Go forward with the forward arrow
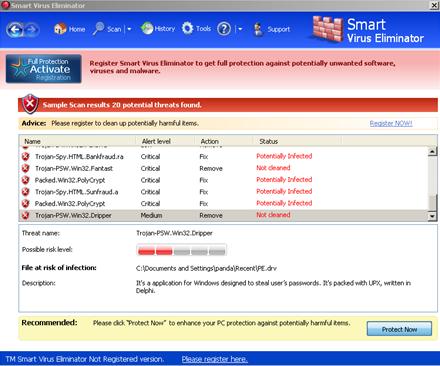The width and height of the screenshot is (440, 366). click(32, 30)
